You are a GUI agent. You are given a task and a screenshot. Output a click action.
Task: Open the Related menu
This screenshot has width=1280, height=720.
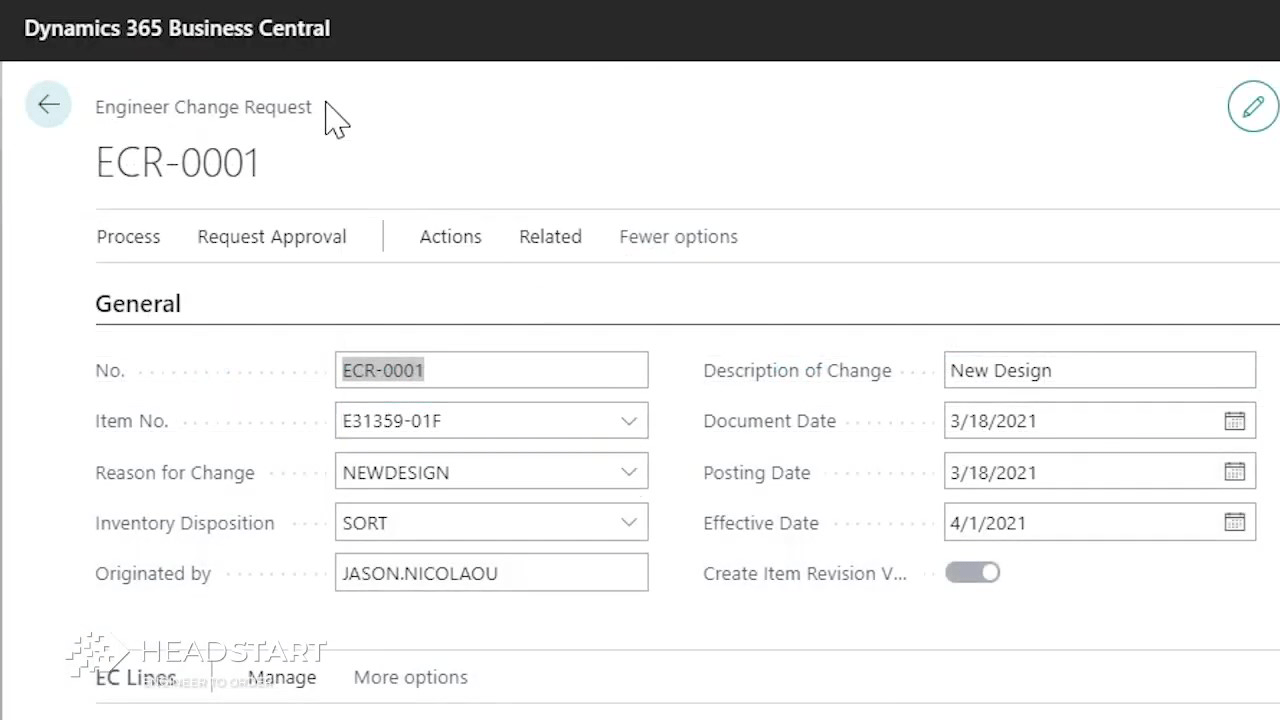pos(550,237)
